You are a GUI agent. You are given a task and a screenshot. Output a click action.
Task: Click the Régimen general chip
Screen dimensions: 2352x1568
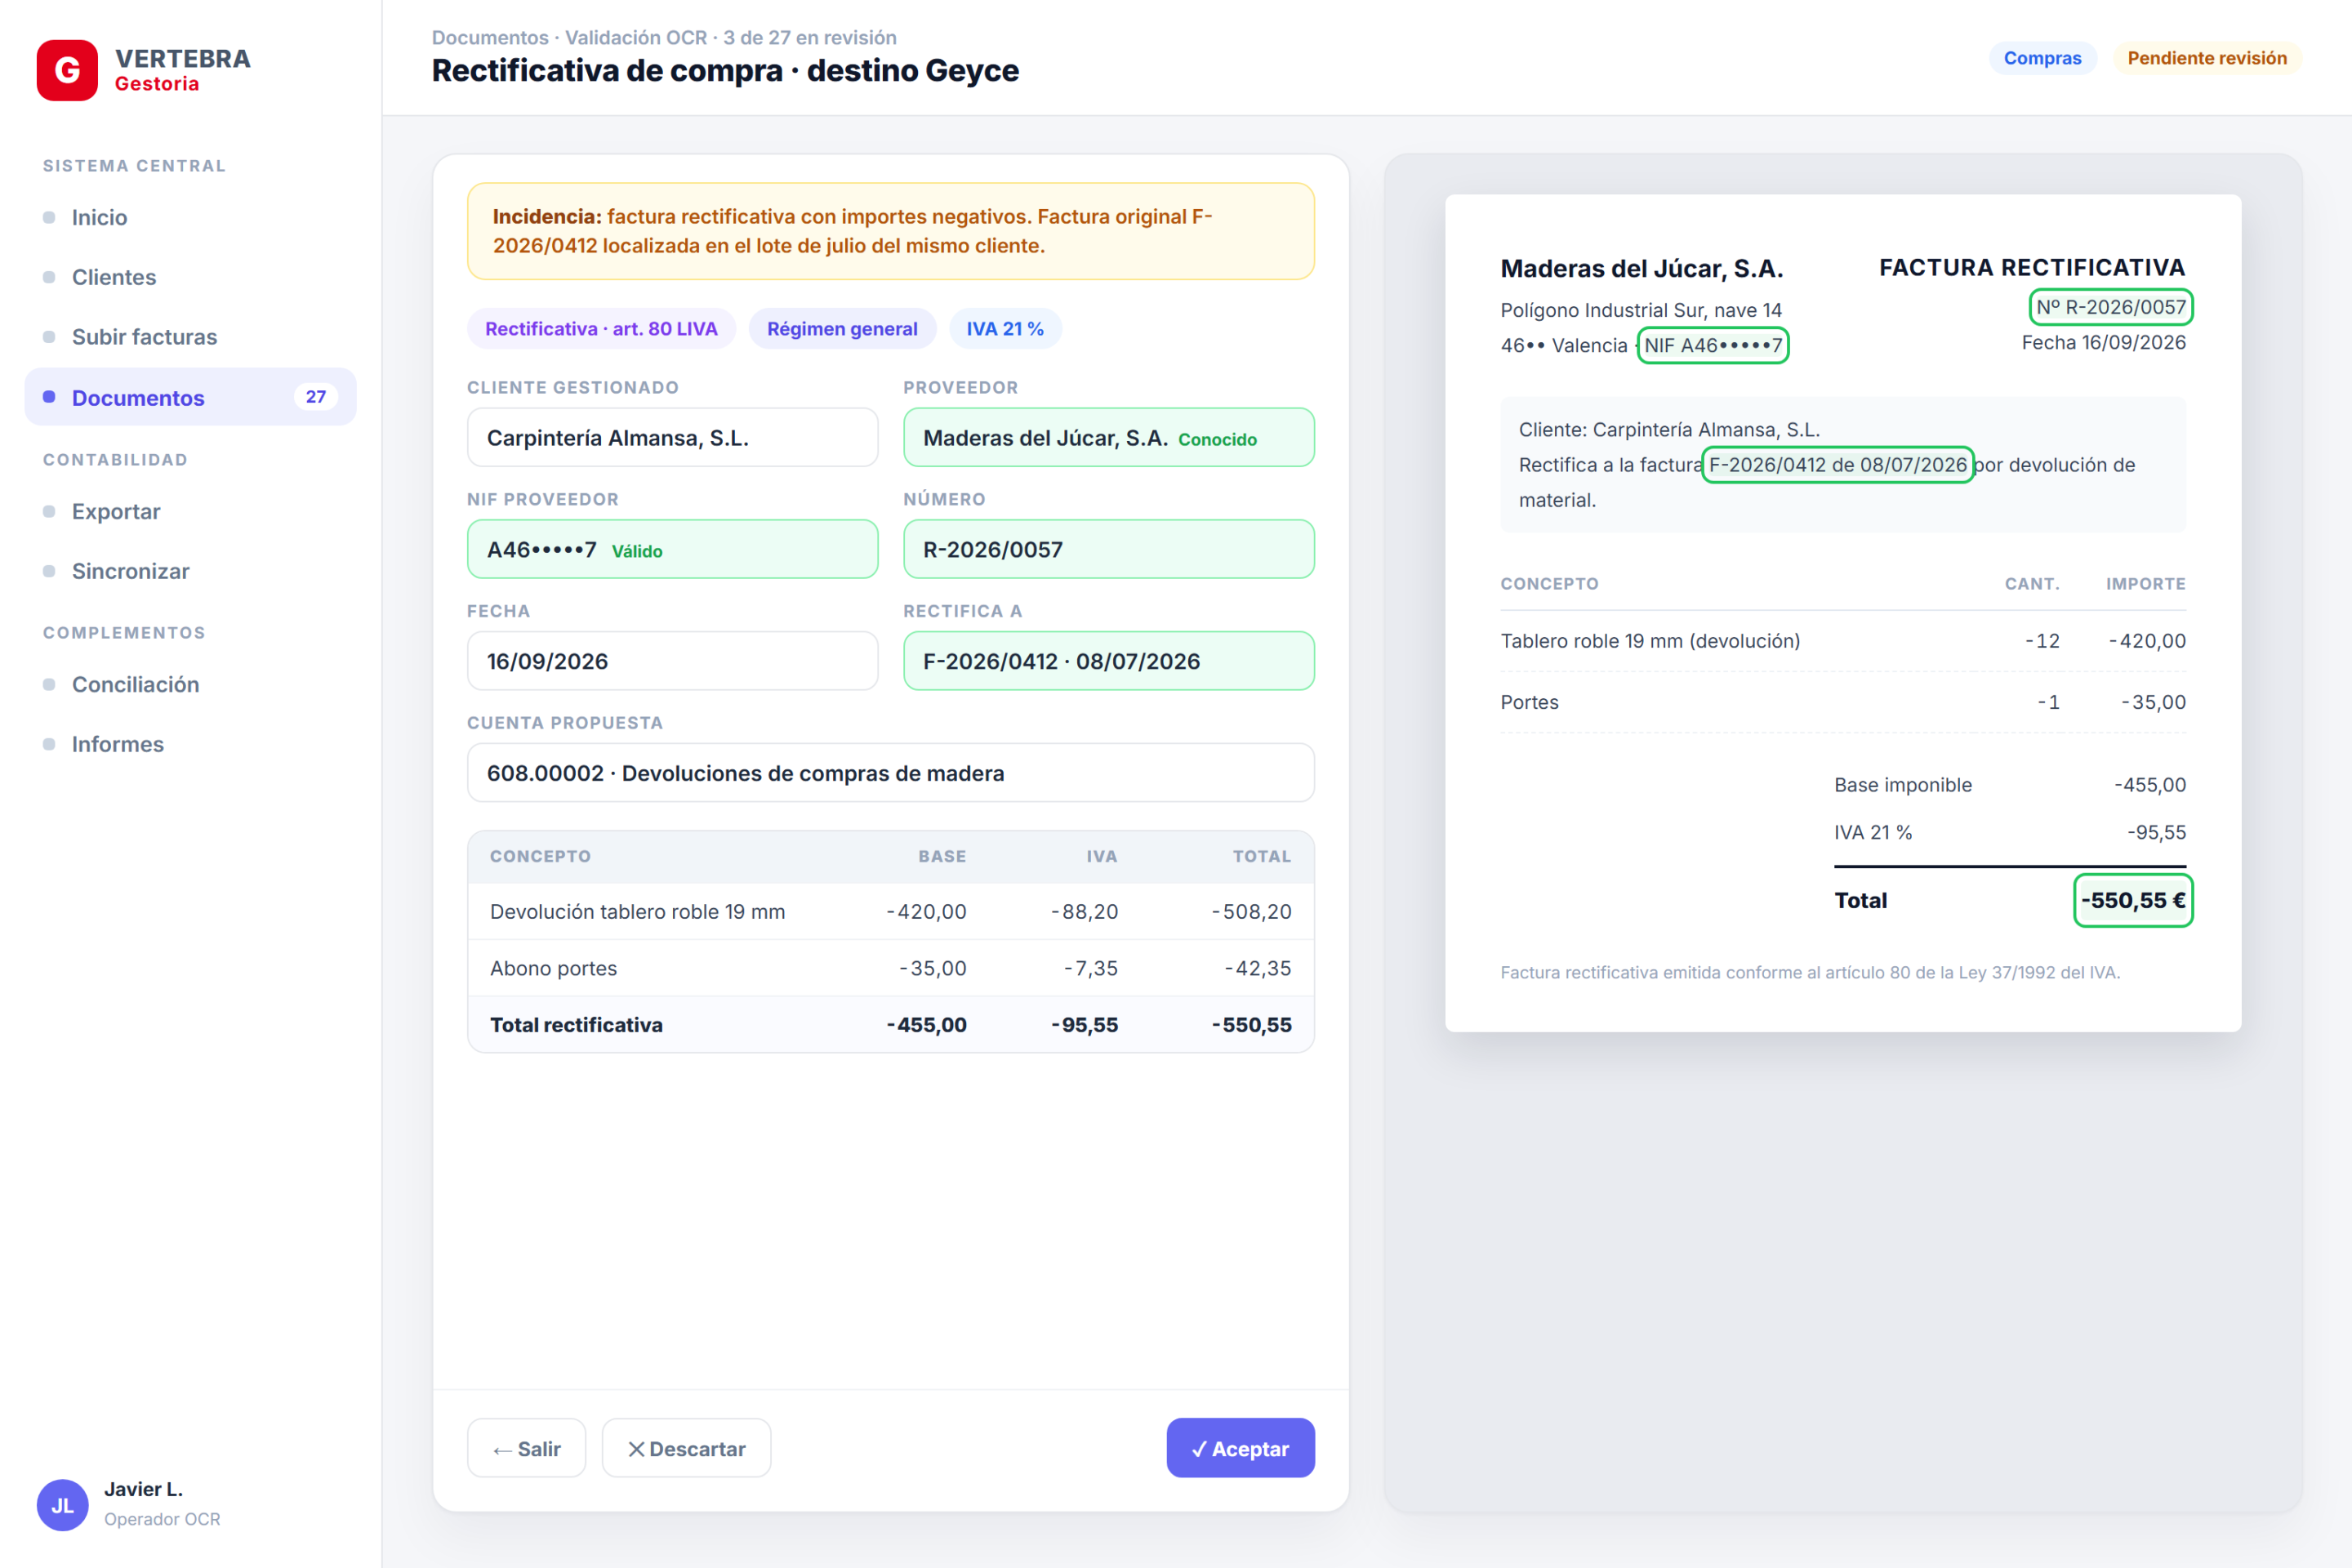pyautogui.click(x=842, y=329)
